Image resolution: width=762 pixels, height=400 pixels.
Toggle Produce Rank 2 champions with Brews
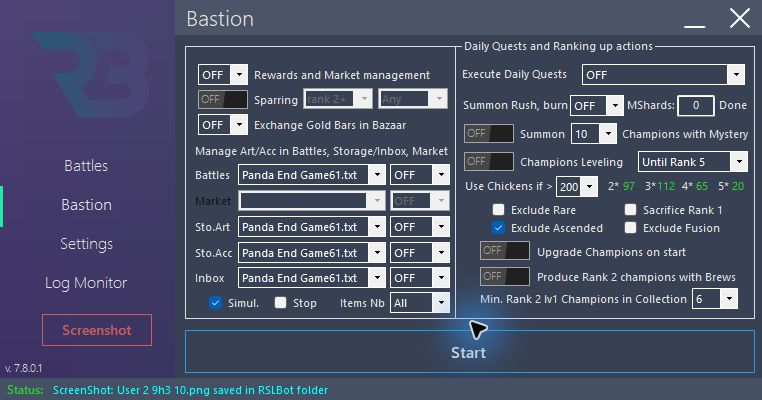pos(504,277)
